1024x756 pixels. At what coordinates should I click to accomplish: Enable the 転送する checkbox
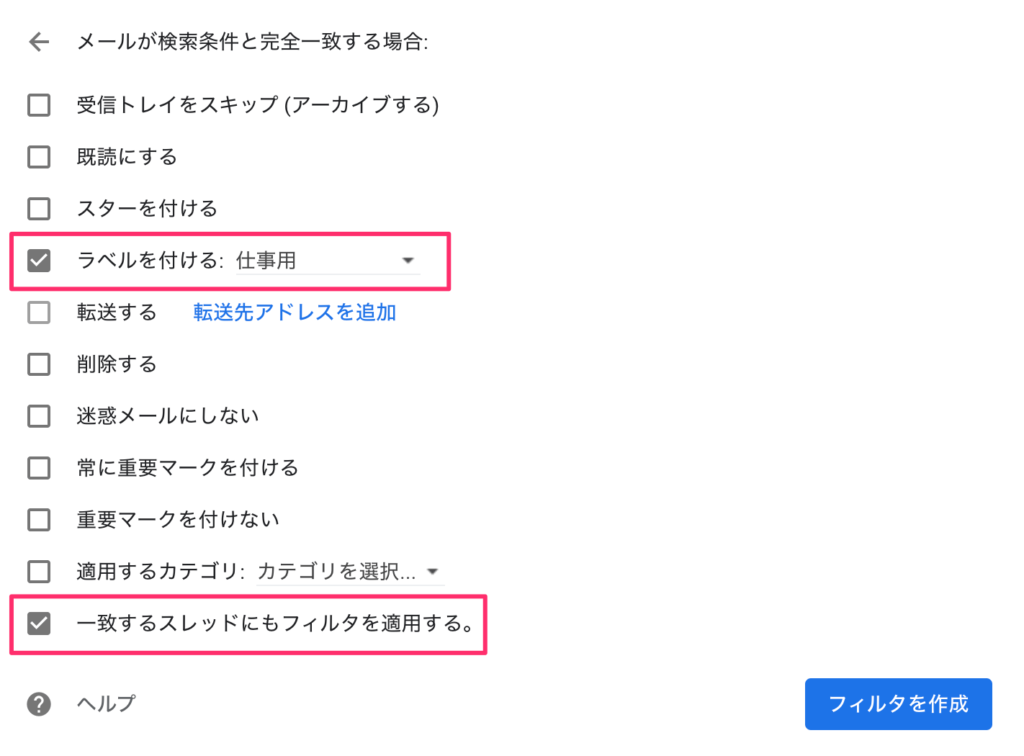(x=38, y=313)
